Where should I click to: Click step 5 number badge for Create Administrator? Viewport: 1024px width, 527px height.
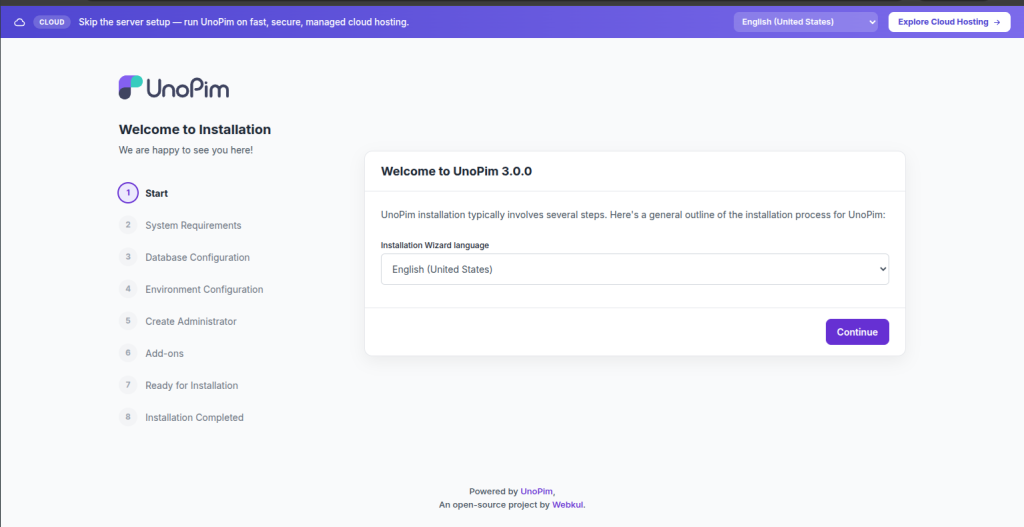(x=128, y=321)
